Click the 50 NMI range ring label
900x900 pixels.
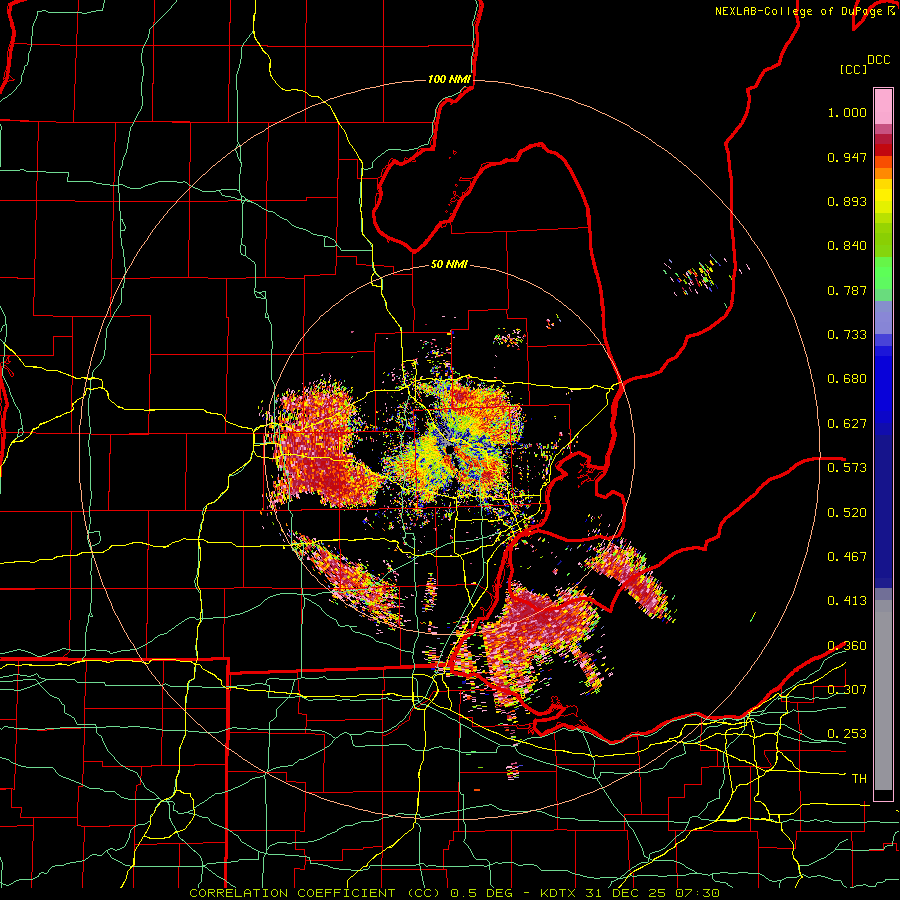449,265
